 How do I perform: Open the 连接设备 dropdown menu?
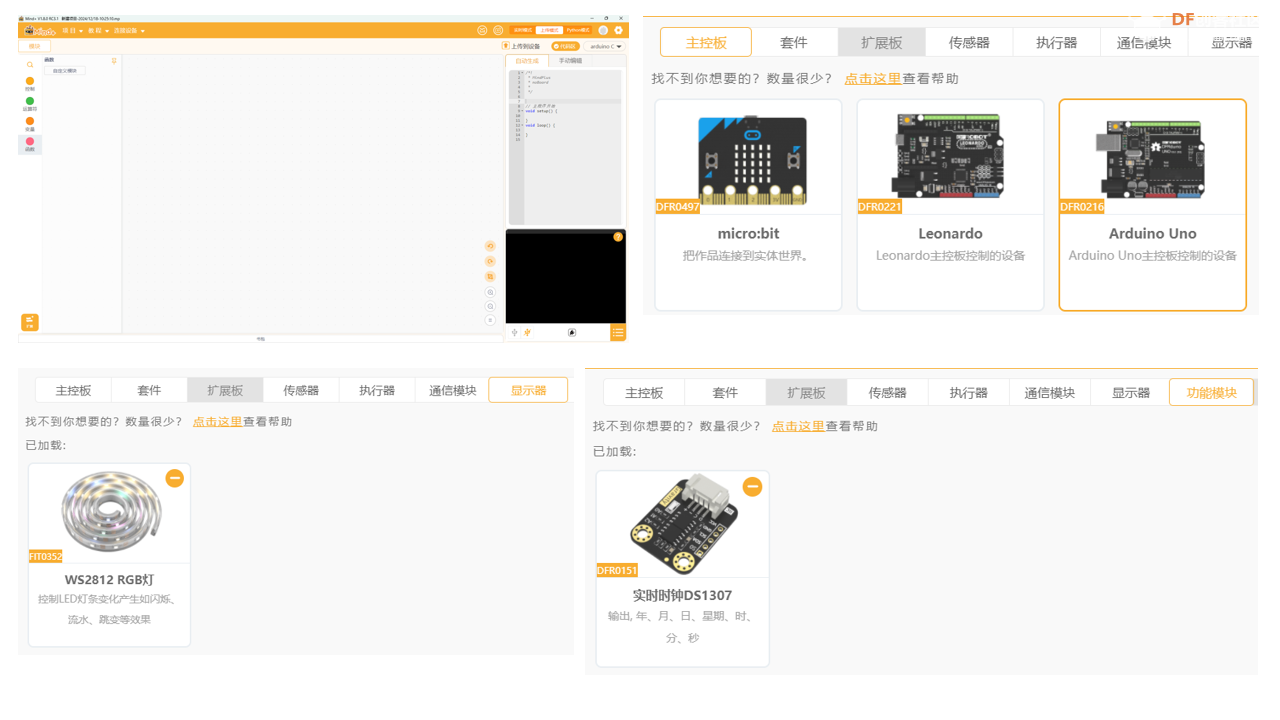[x=129, y=31]
